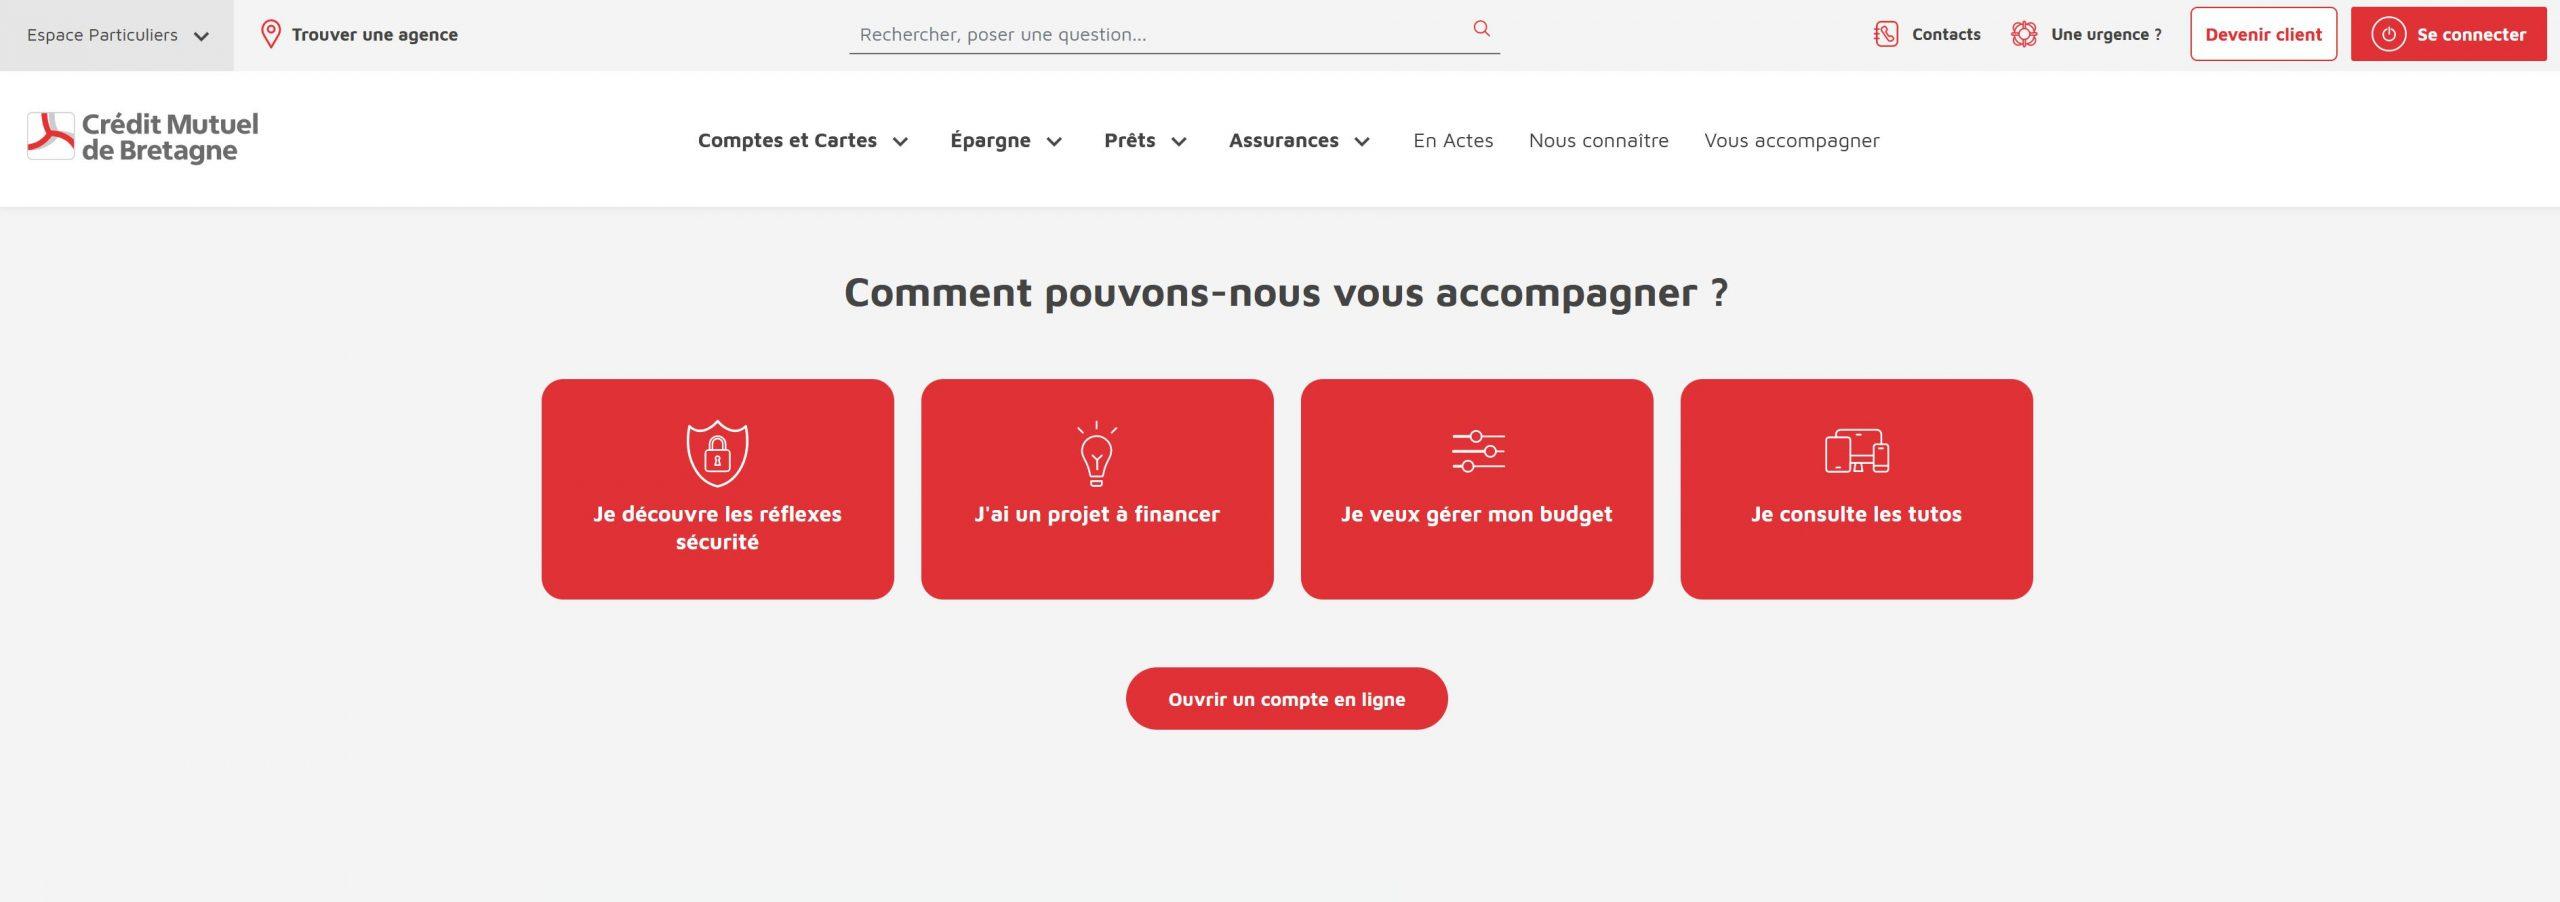Open Vous accompagner page
This screenshot has height=902, width=2560.
pyautogui.click(x=1791, y=141)
